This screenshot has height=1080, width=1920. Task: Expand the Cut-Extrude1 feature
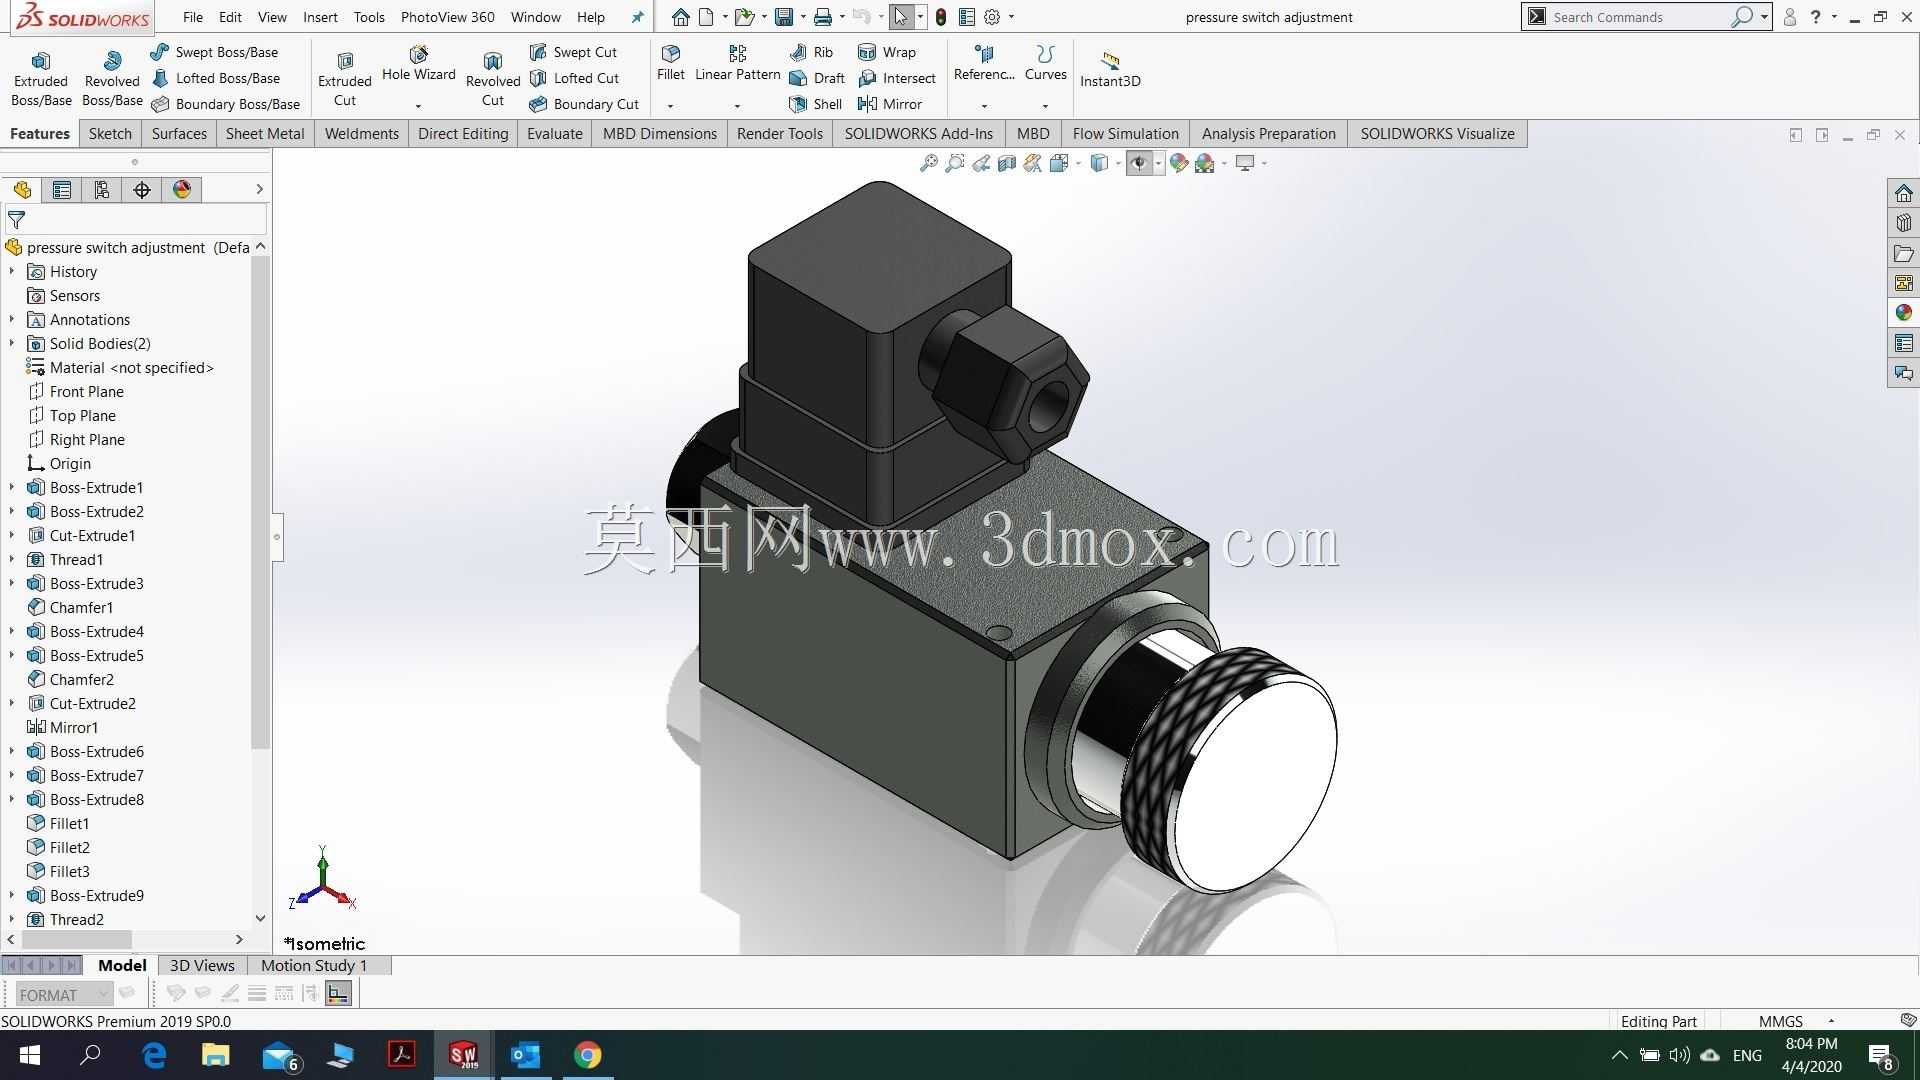tap(11, 535)
